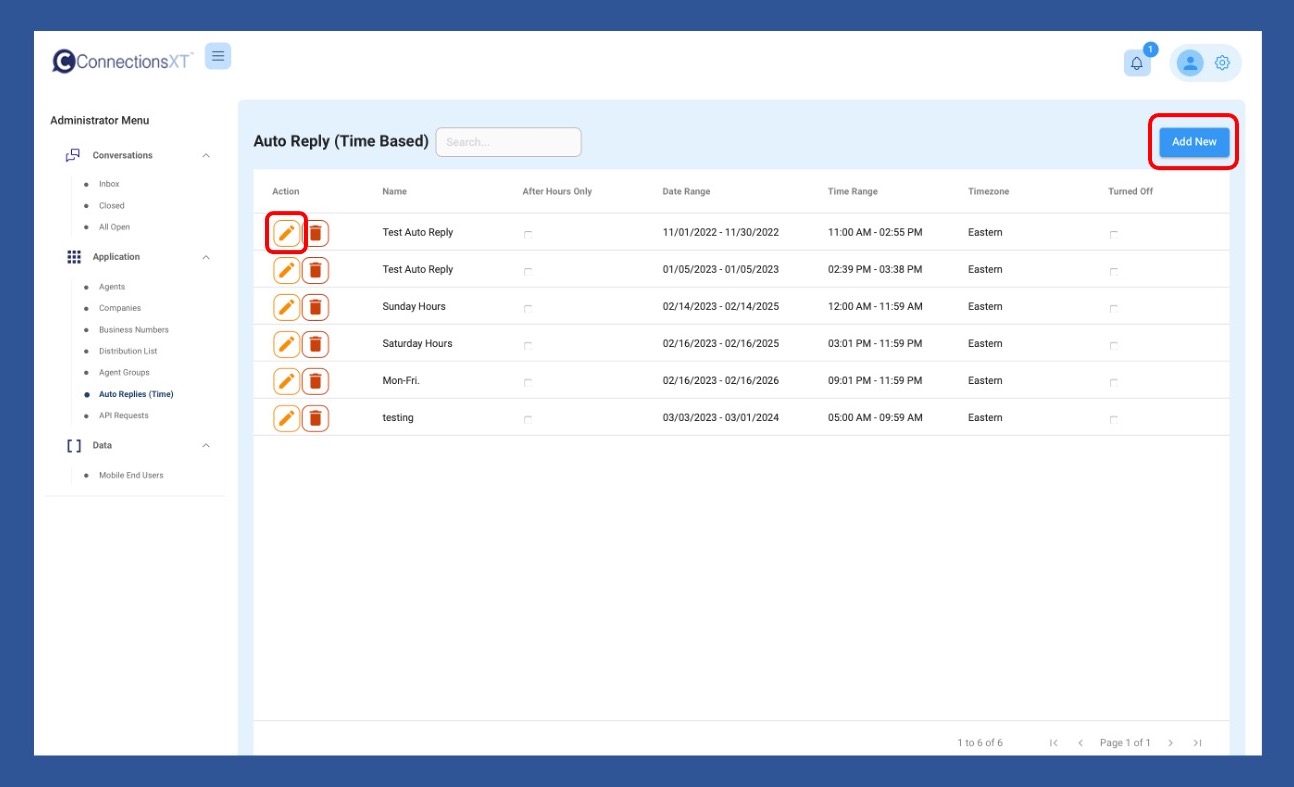The height and width of the screenshot is (787, 1294).
Task: Click pencil icon for Mon-Fri. row
Action: (x=286, y=381)
